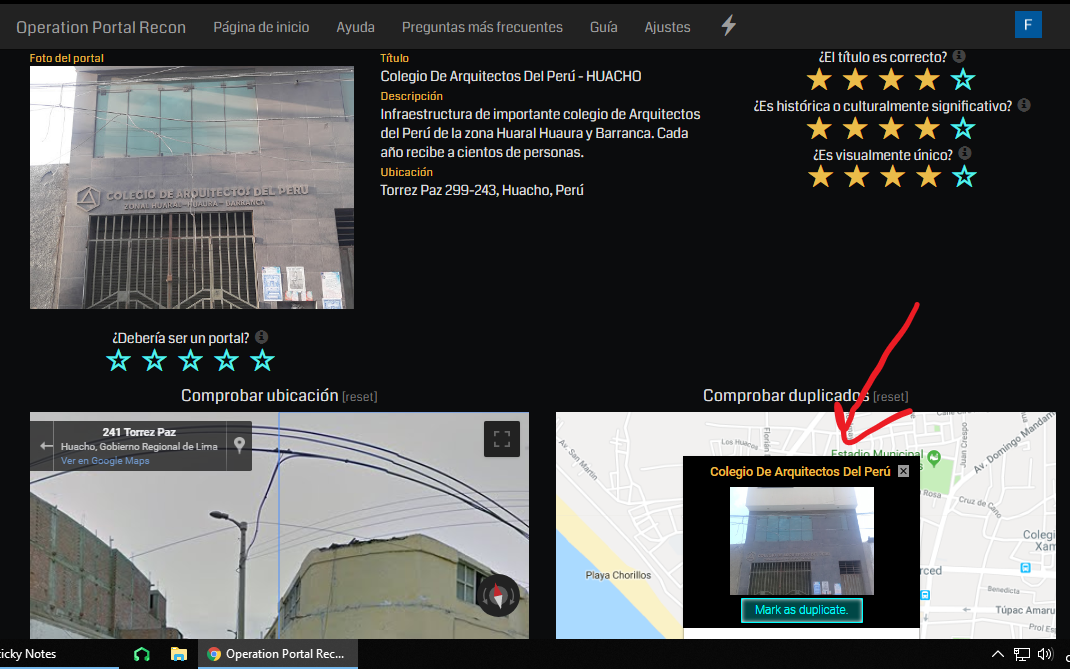Rate 'should be a portal' three stars
The image size is (1070, 669).
point(190,360)
